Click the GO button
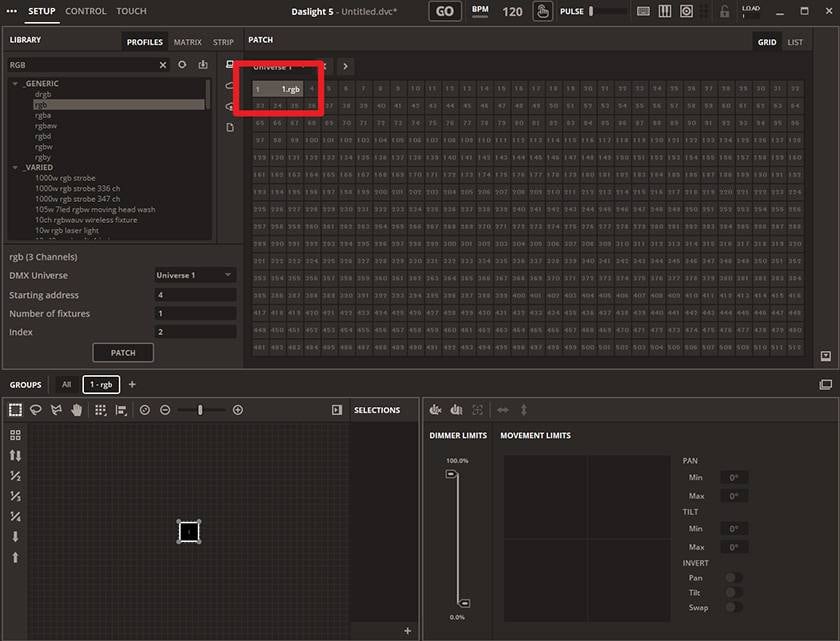The image size is (840, 641). [445, 12]
